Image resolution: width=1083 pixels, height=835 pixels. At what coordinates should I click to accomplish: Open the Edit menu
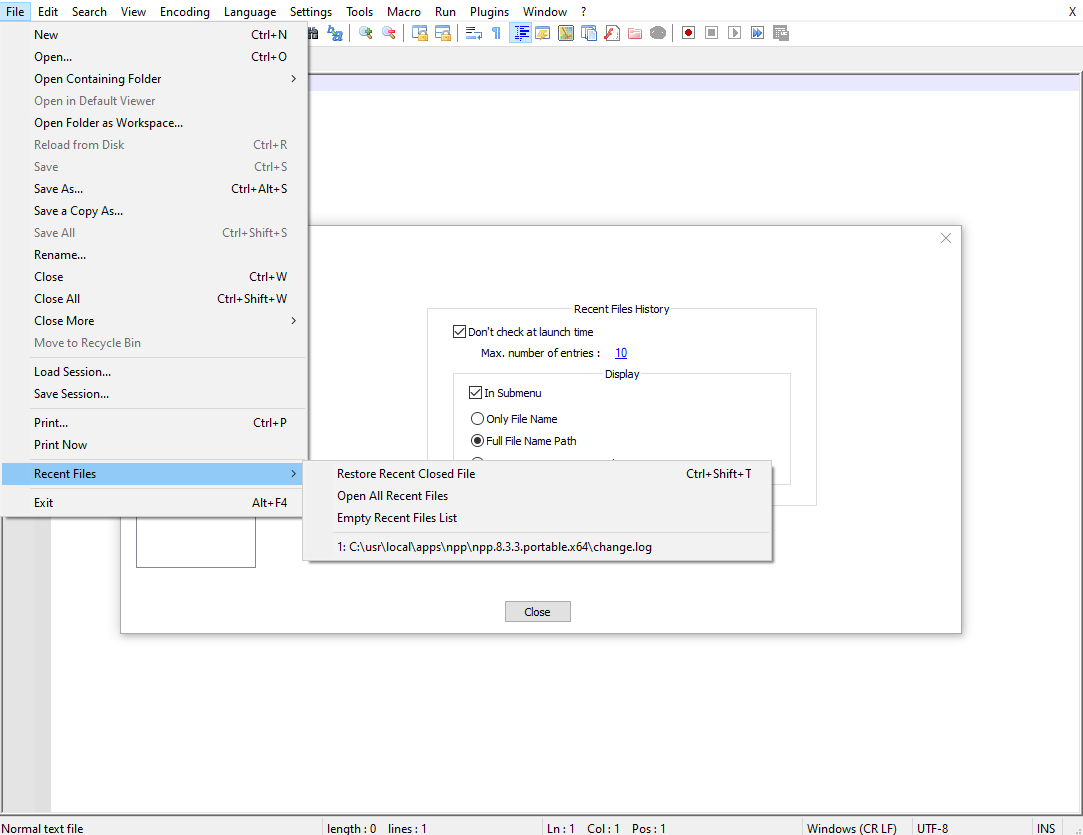point(48,12)
